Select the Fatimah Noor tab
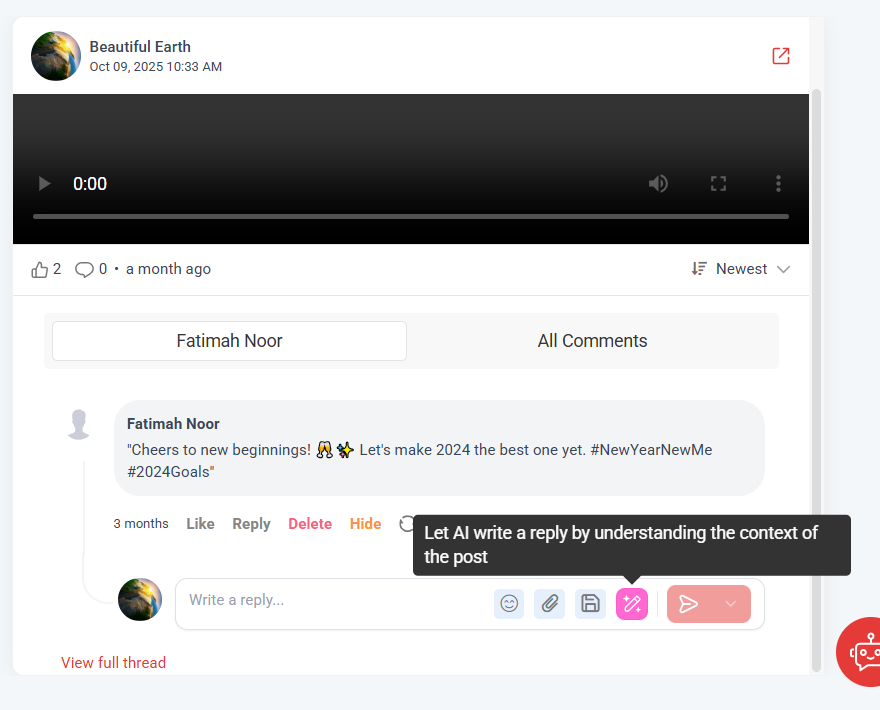The image size is (880, 710). click(228, 341)
